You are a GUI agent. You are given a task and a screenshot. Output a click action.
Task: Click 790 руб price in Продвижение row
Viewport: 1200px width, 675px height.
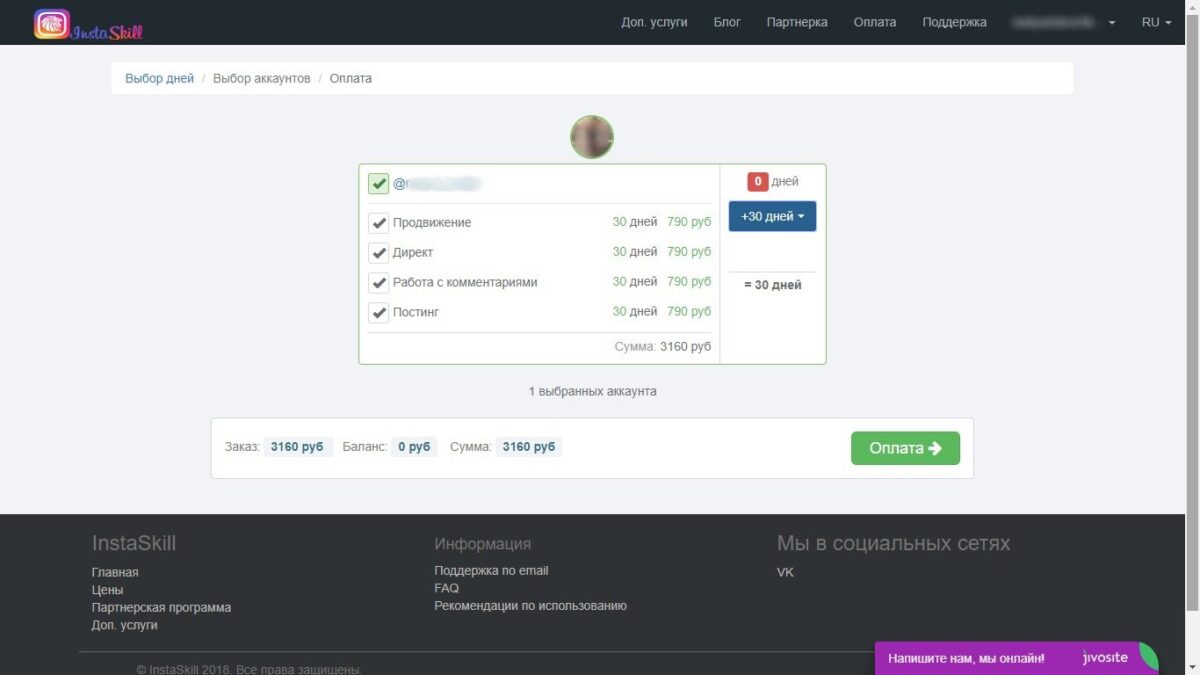pyautogui.click(x=689, y=222)
